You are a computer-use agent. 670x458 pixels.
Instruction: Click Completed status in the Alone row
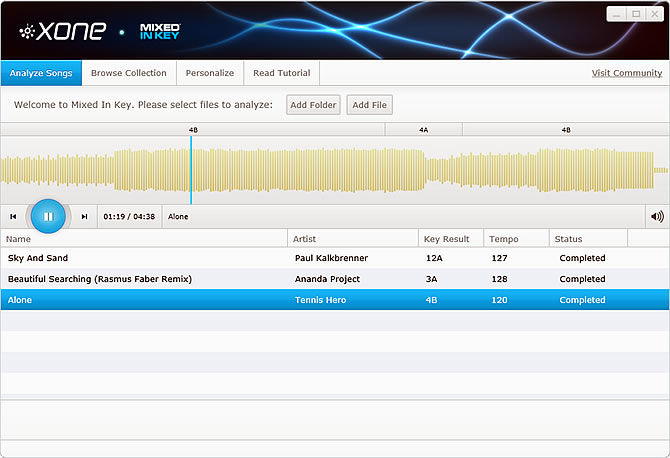click(582, 300)
